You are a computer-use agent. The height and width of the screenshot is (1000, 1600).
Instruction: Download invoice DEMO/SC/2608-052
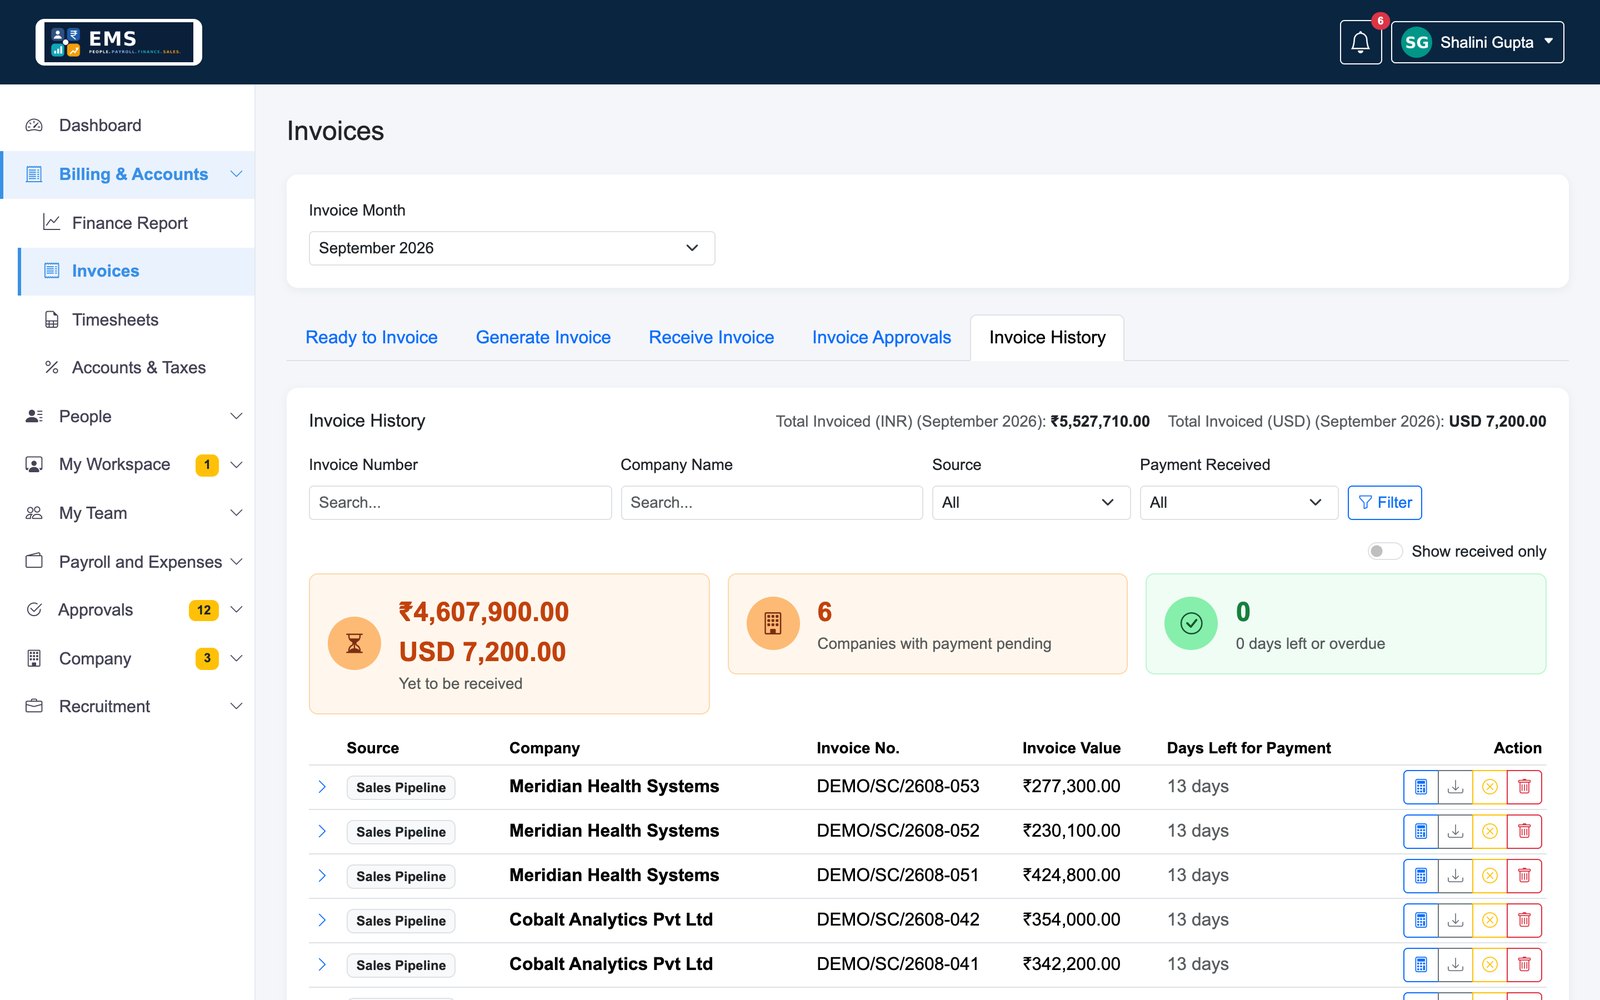(1456, 831)
